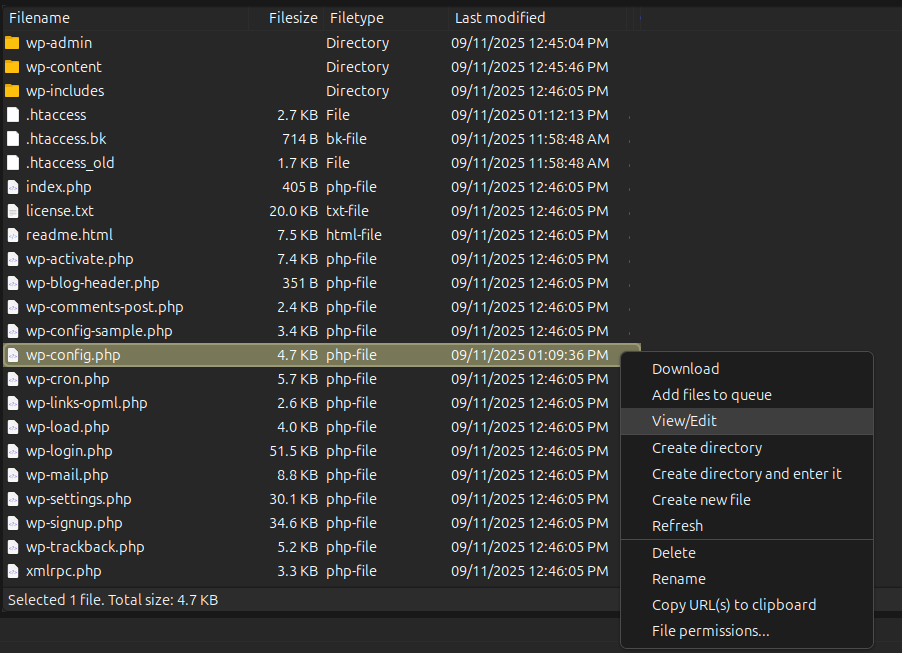
Task: Click the 09/11/2025 01:12:13 PM date cell
Action: 530,115
